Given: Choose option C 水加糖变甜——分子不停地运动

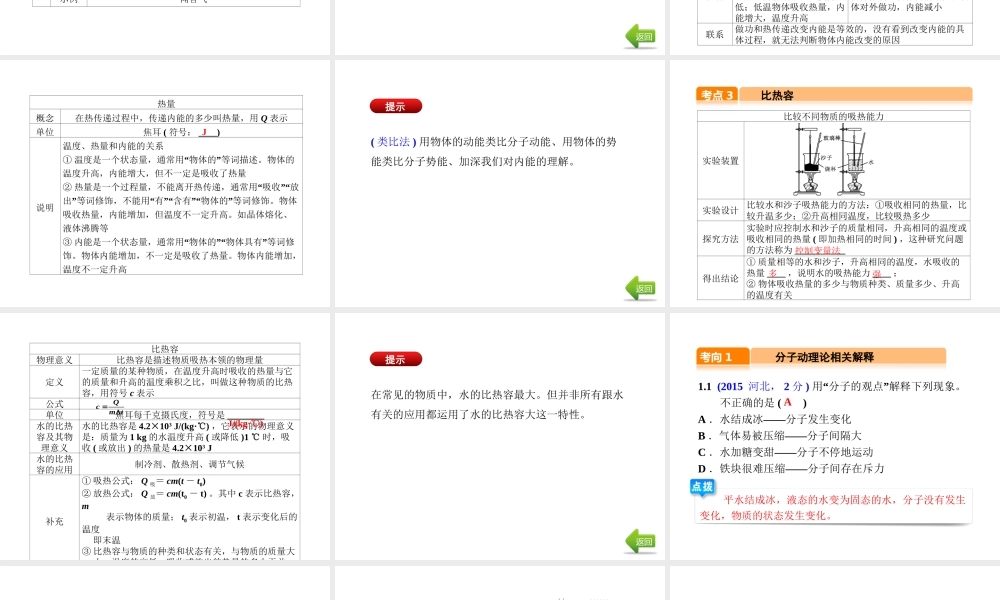Looking at the screenshot, I should tap(785, 452).
